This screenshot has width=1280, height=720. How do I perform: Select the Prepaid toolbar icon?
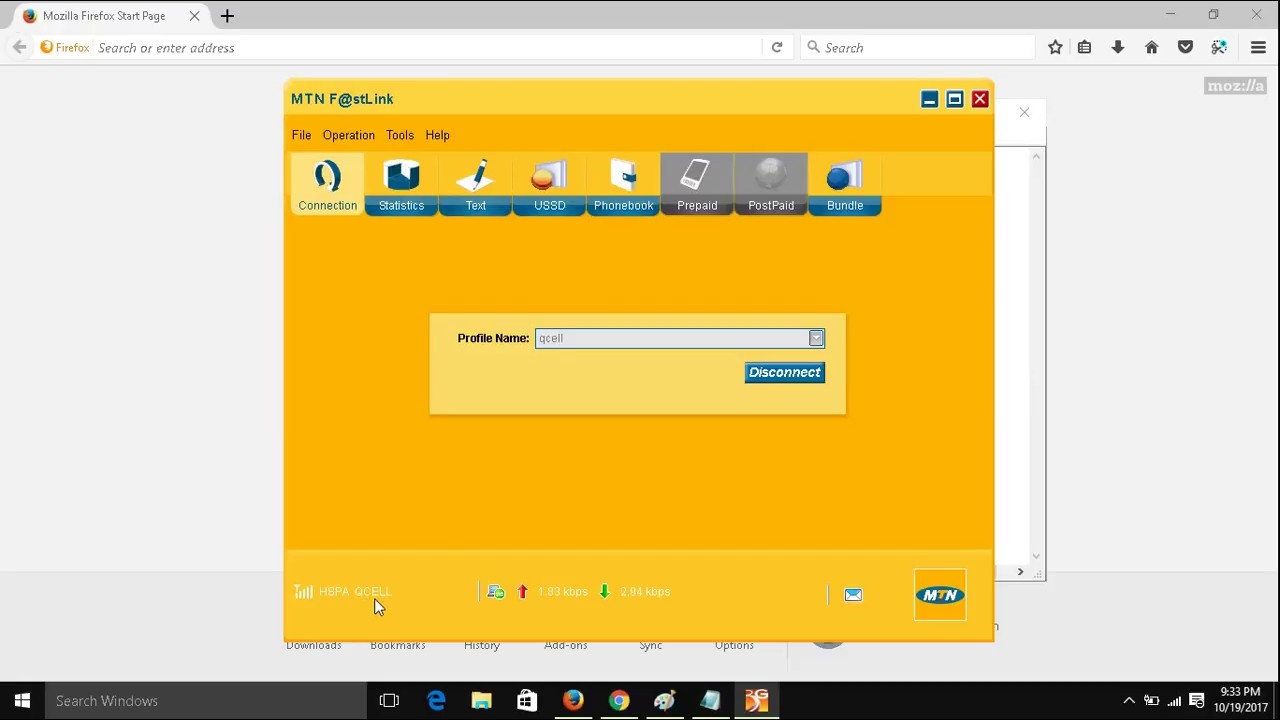697,184
